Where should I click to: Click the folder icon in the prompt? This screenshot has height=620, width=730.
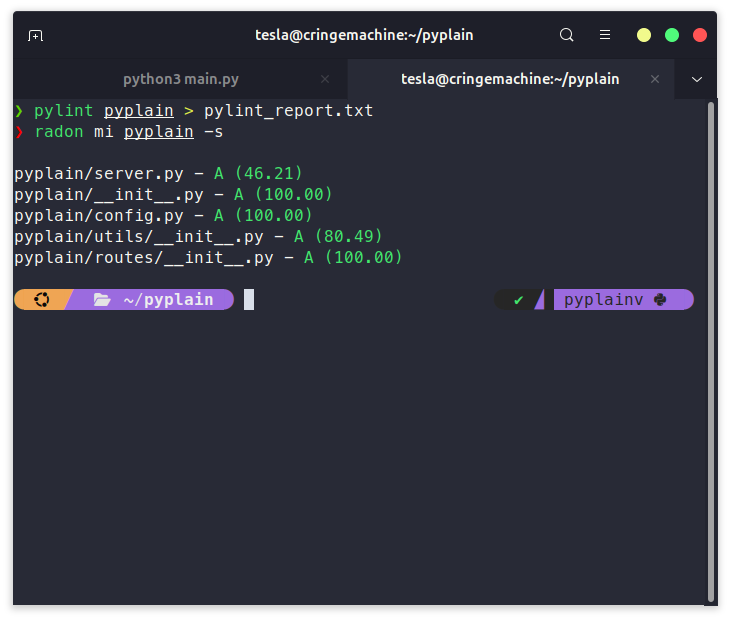pos(102,299)
